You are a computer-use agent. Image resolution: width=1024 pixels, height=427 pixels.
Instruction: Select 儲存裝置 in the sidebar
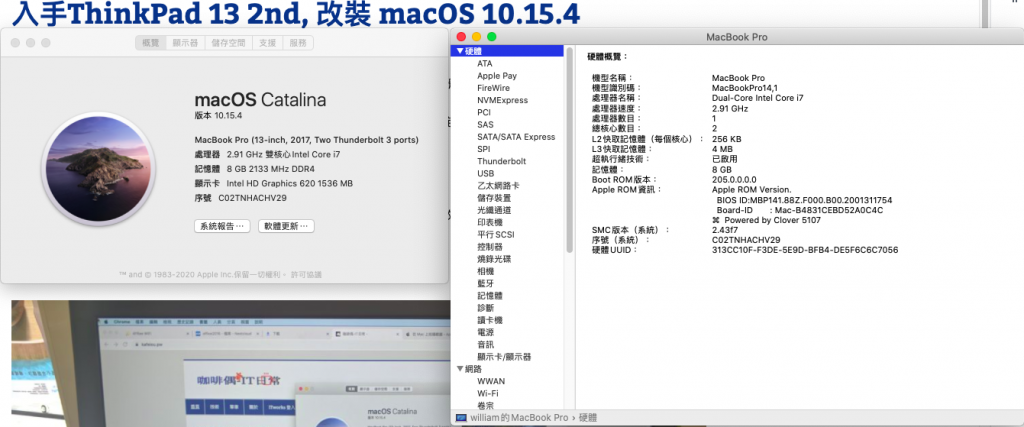[x=494, y=198]
